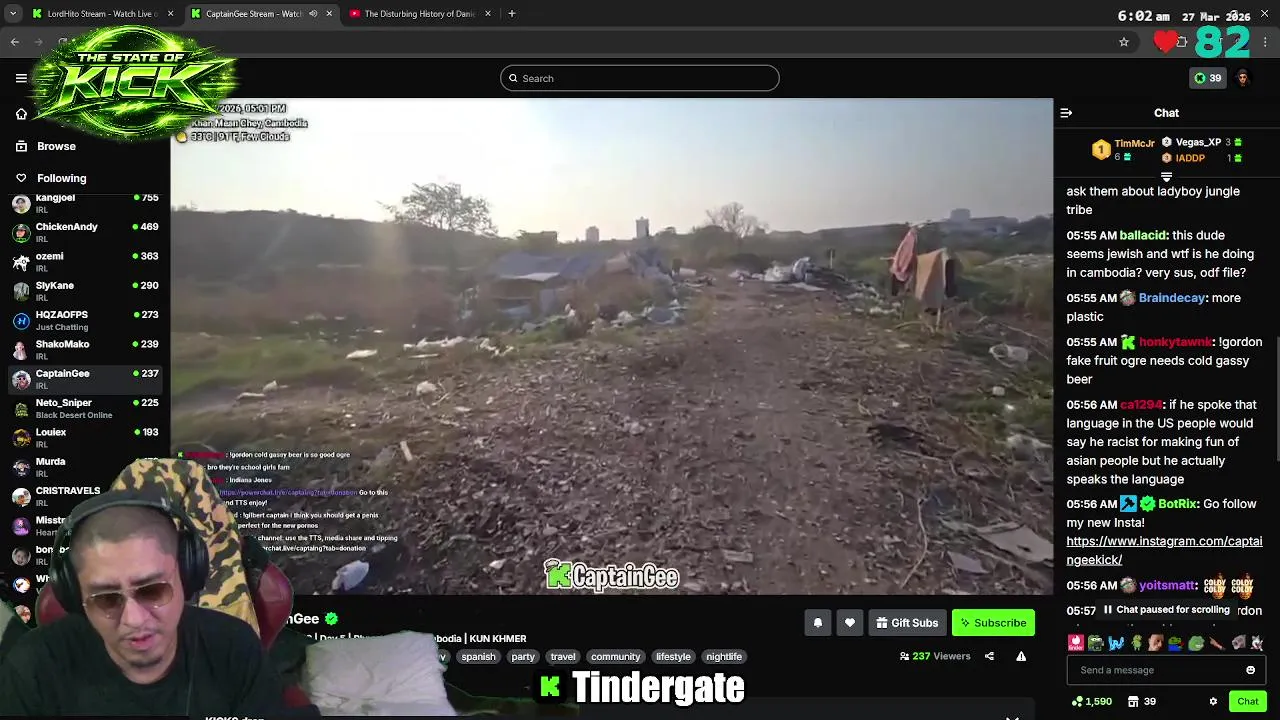Screen dimensions: 1280x720
Task: Open the Kick hamburger sidebar menu
Action: 21,78
